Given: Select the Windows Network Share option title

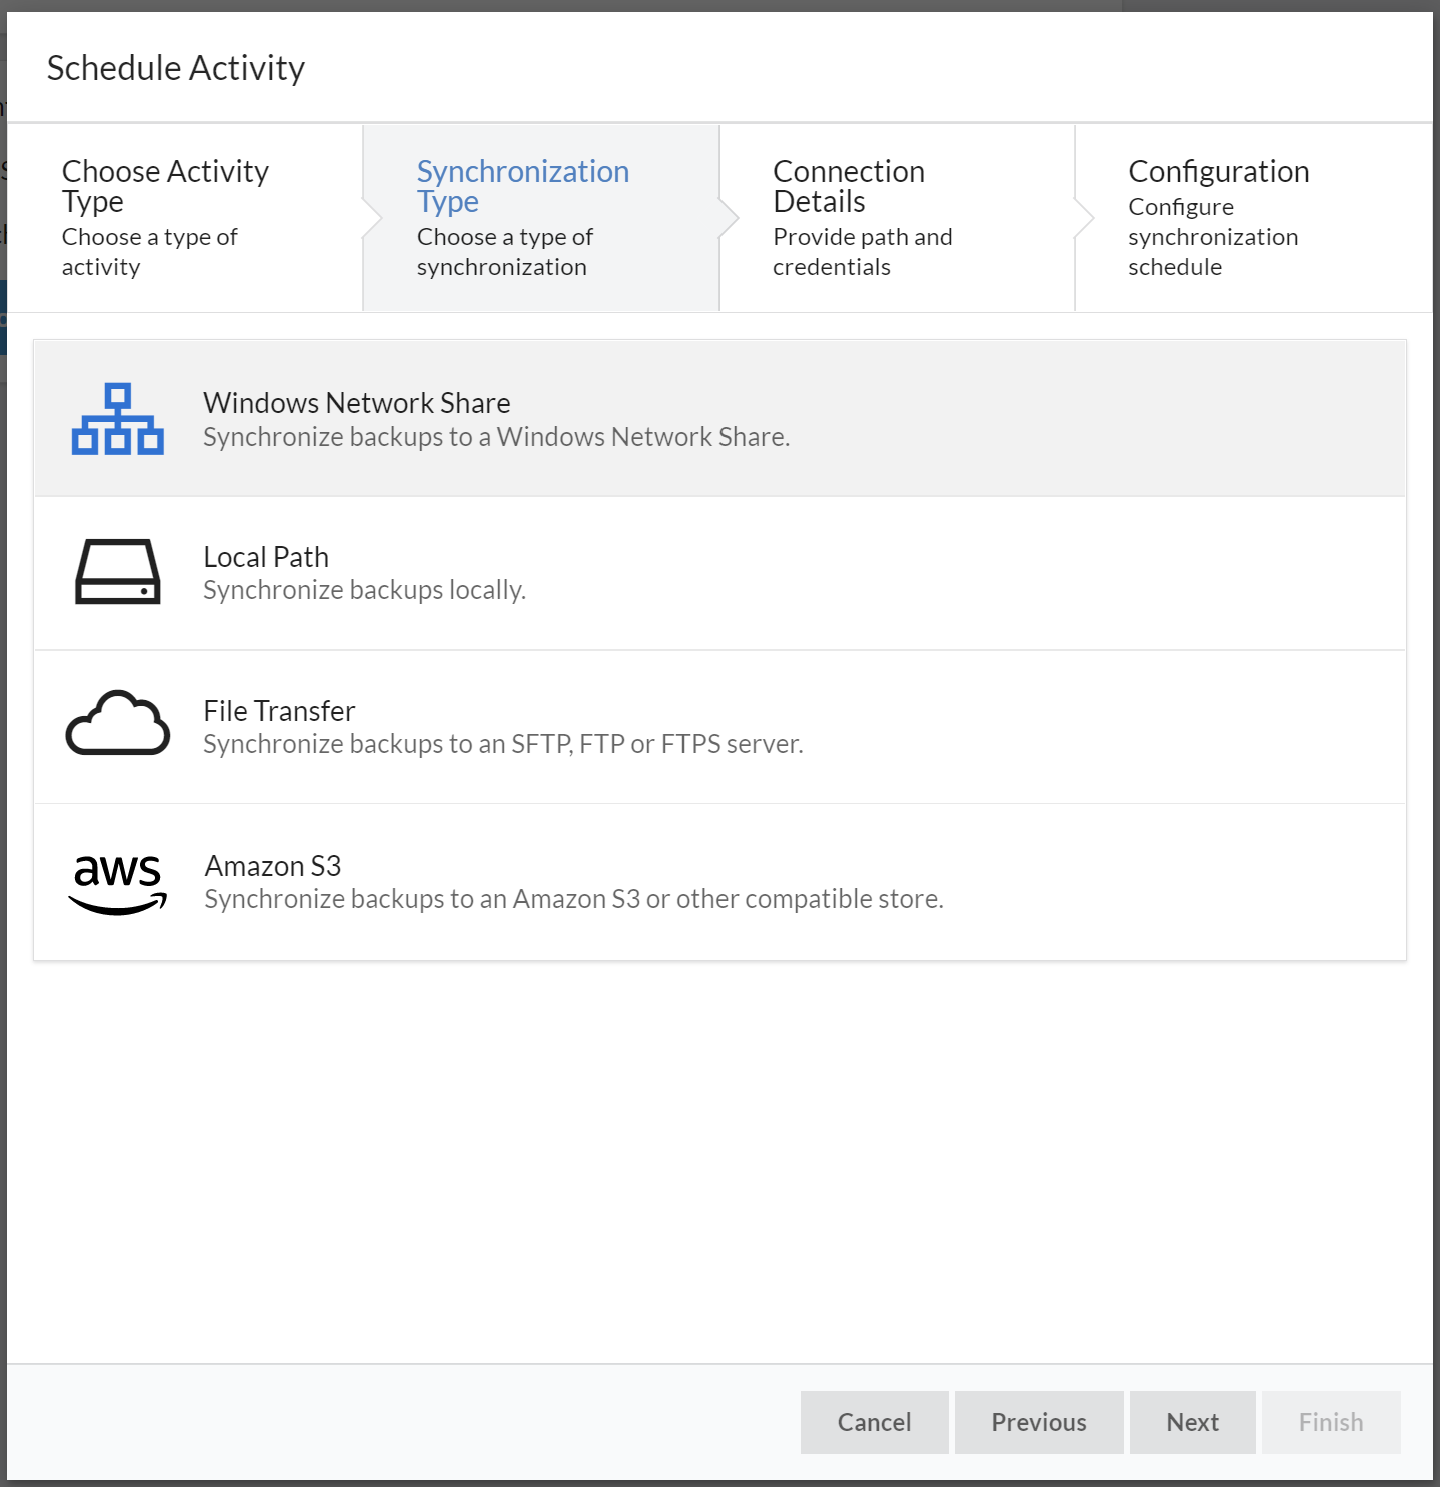Looking at the screenshot, I should [x=356, y=403].
